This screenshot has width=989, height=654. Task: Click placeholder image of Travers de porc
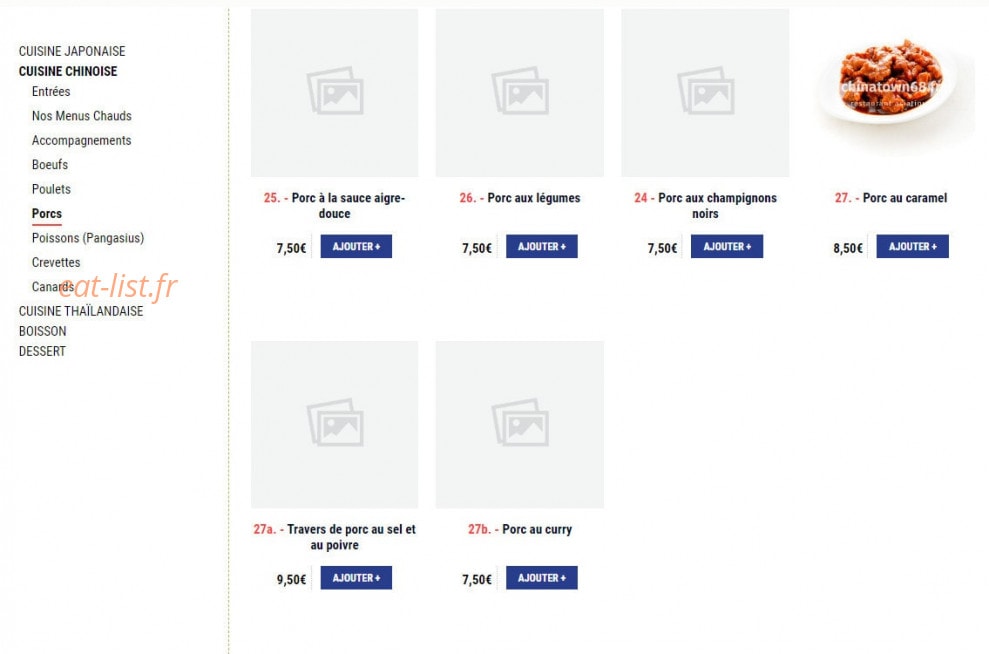tap(334, 424)
